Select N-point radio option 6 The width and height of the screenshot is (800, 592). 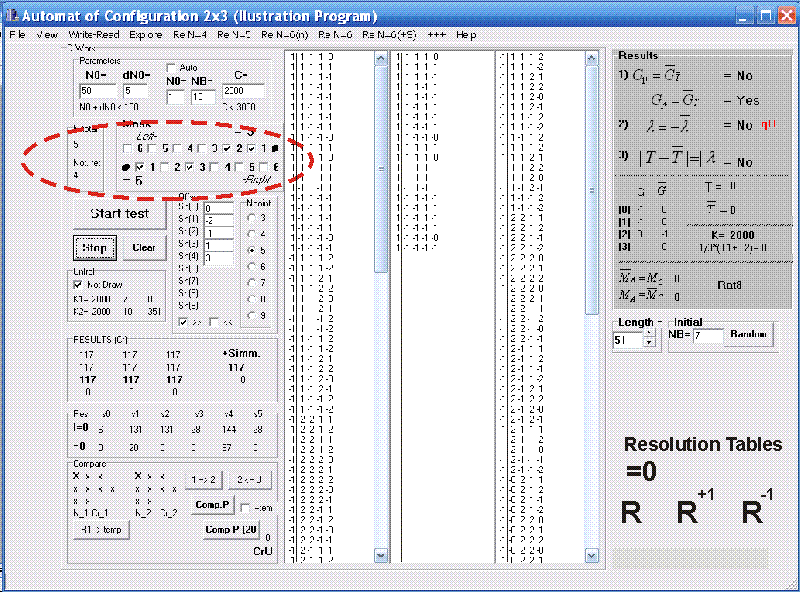[251, 266]
